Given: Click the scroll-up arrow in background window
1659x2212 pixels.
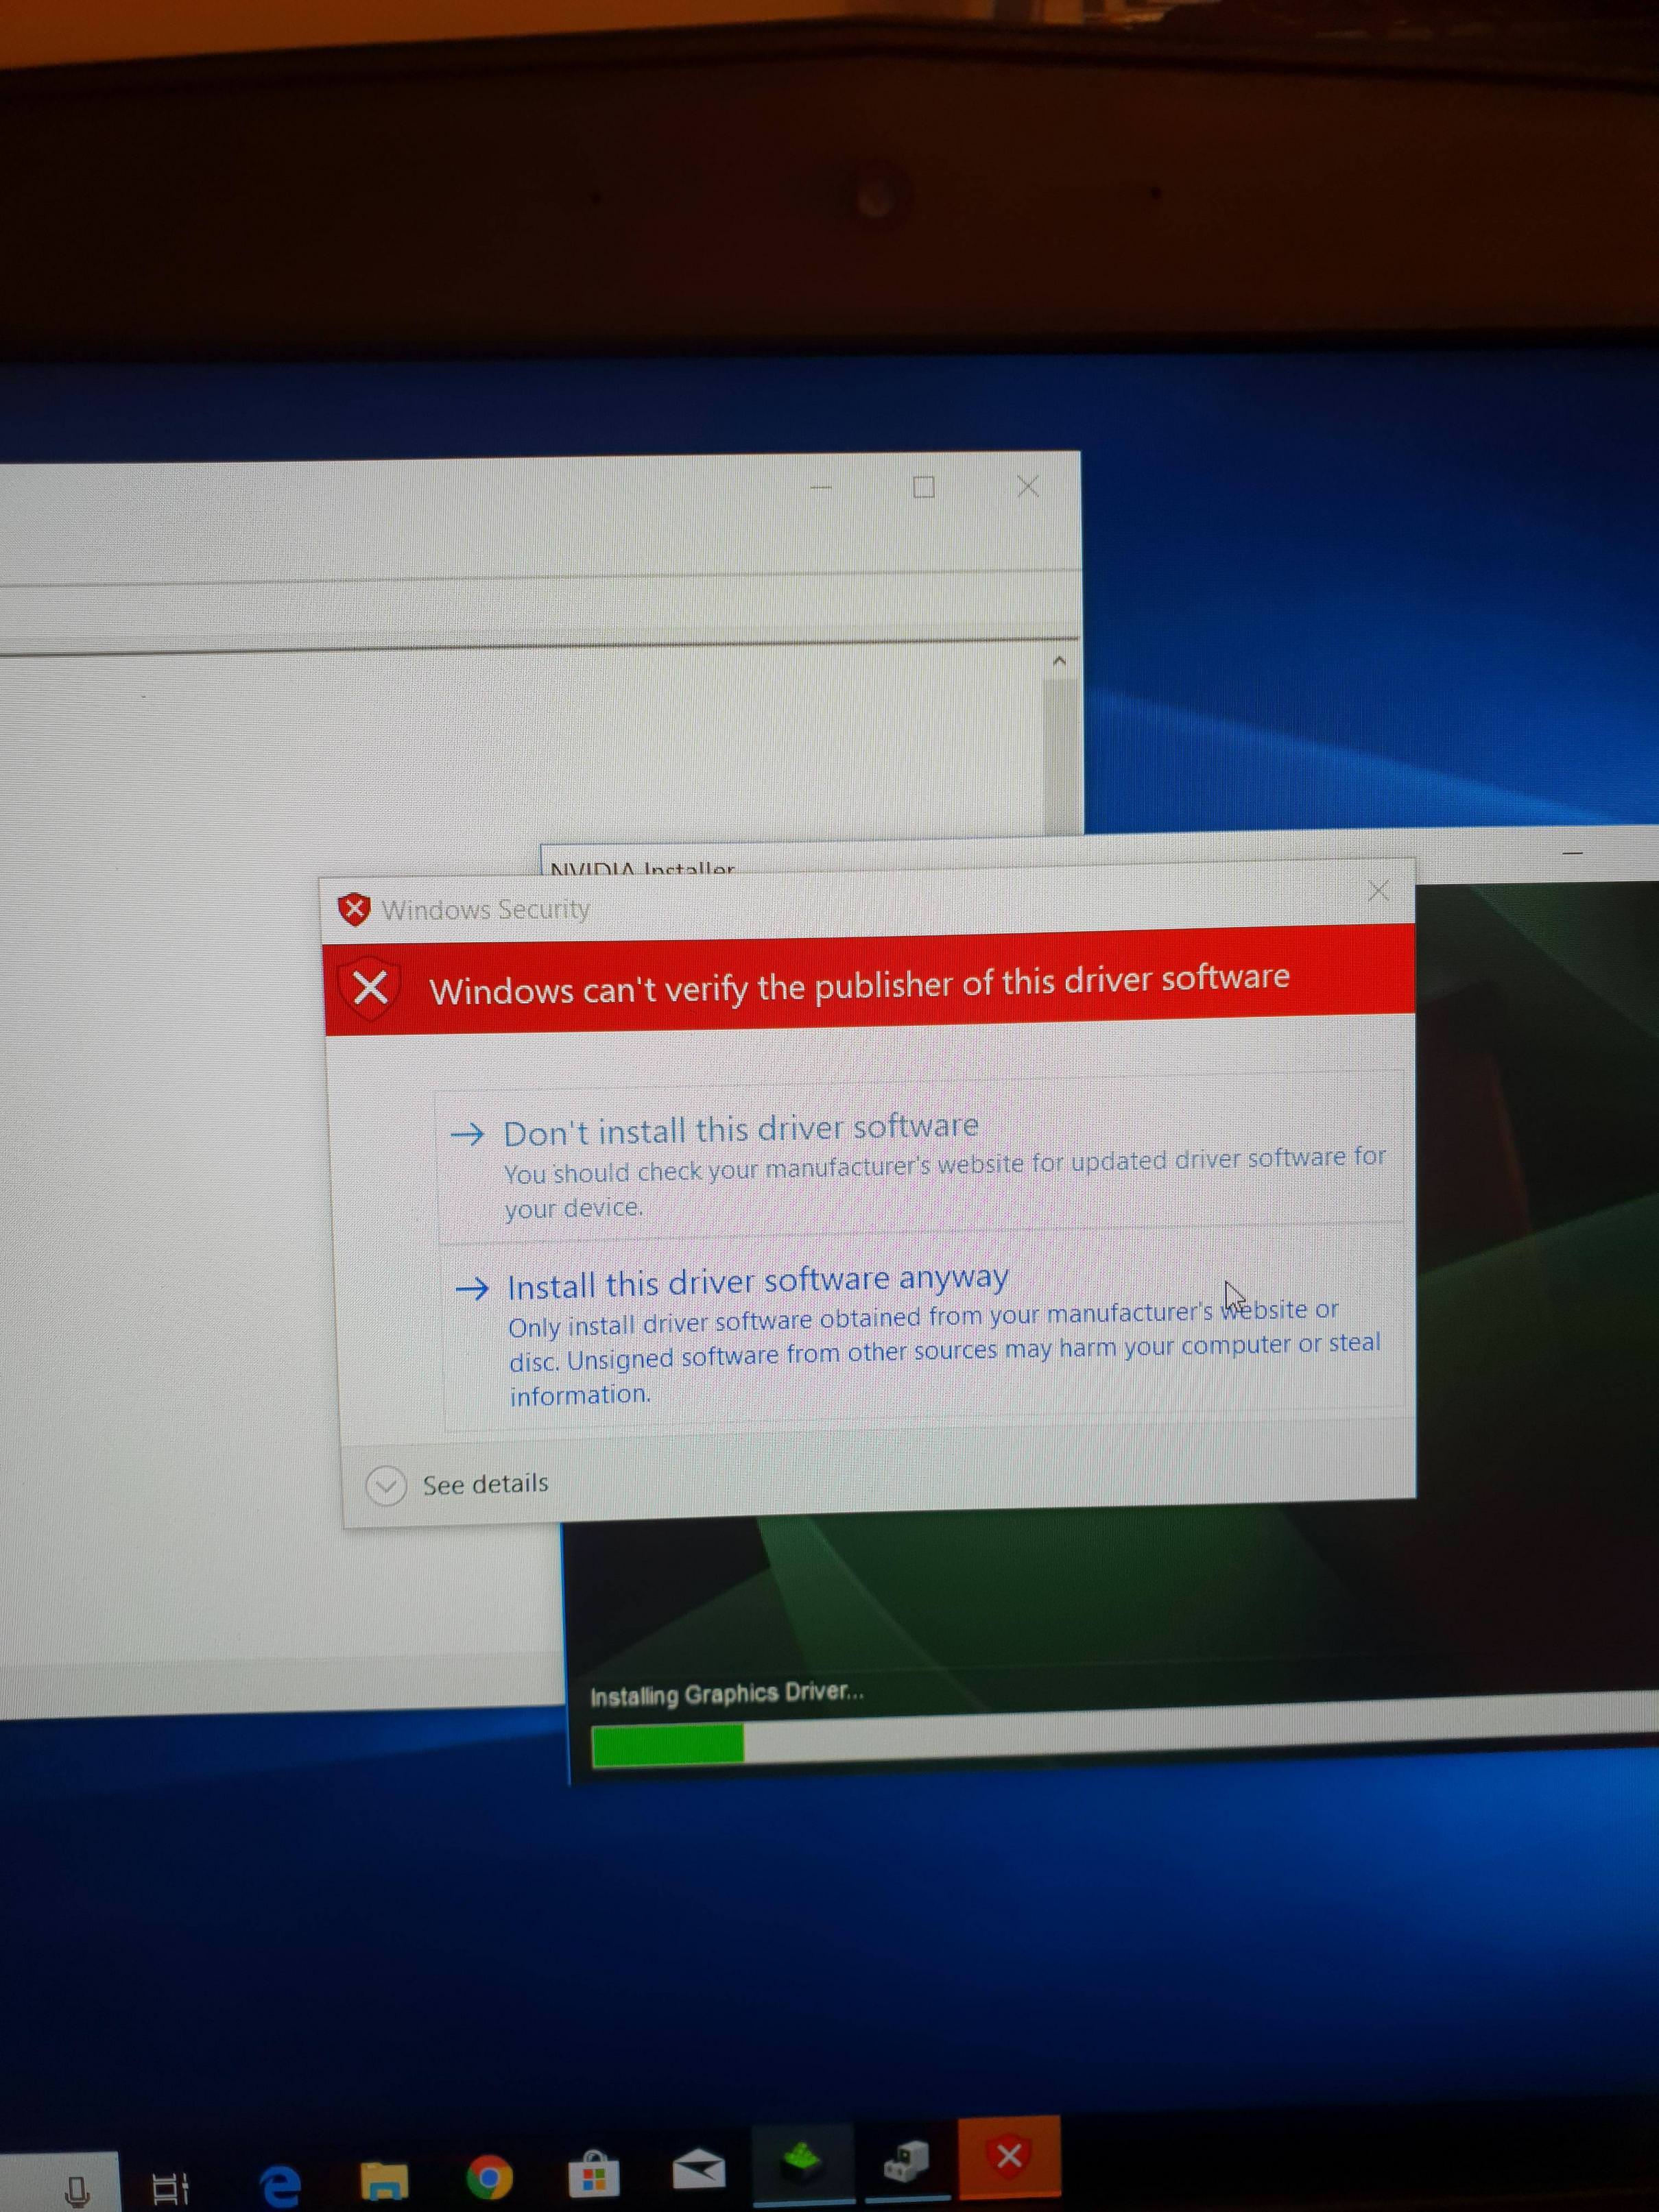Looking at the screenshot, I should pyautogui.click(x=1060, y=661).
